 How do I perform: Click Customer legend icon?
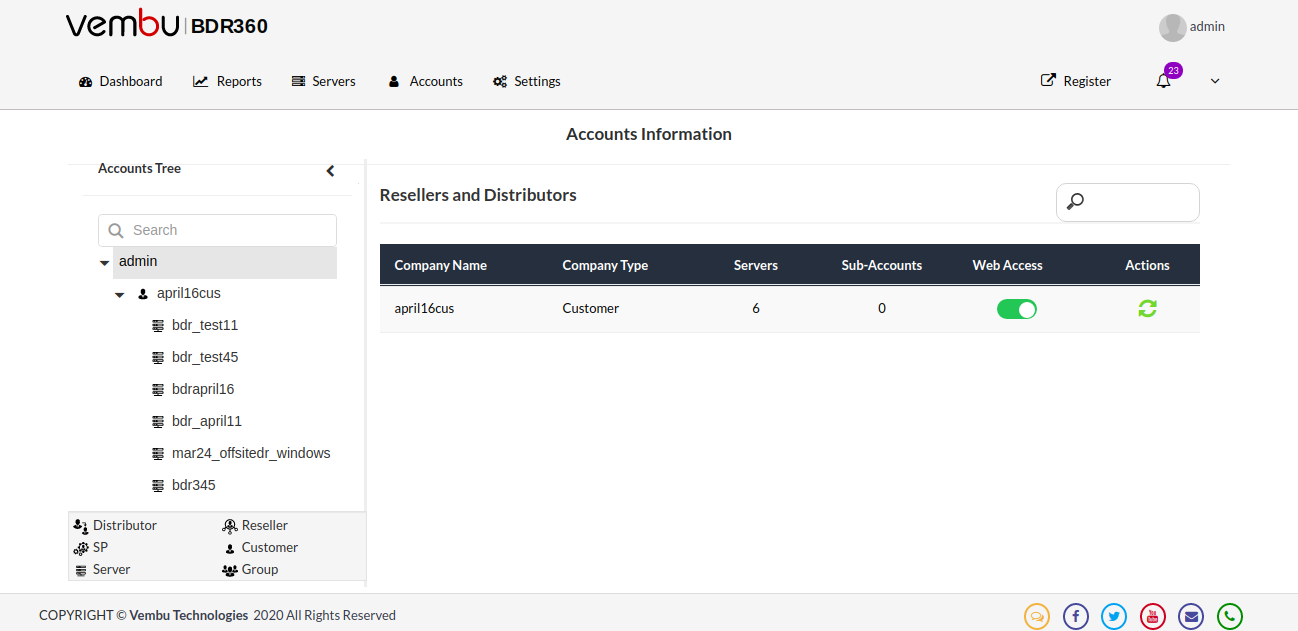229,547
